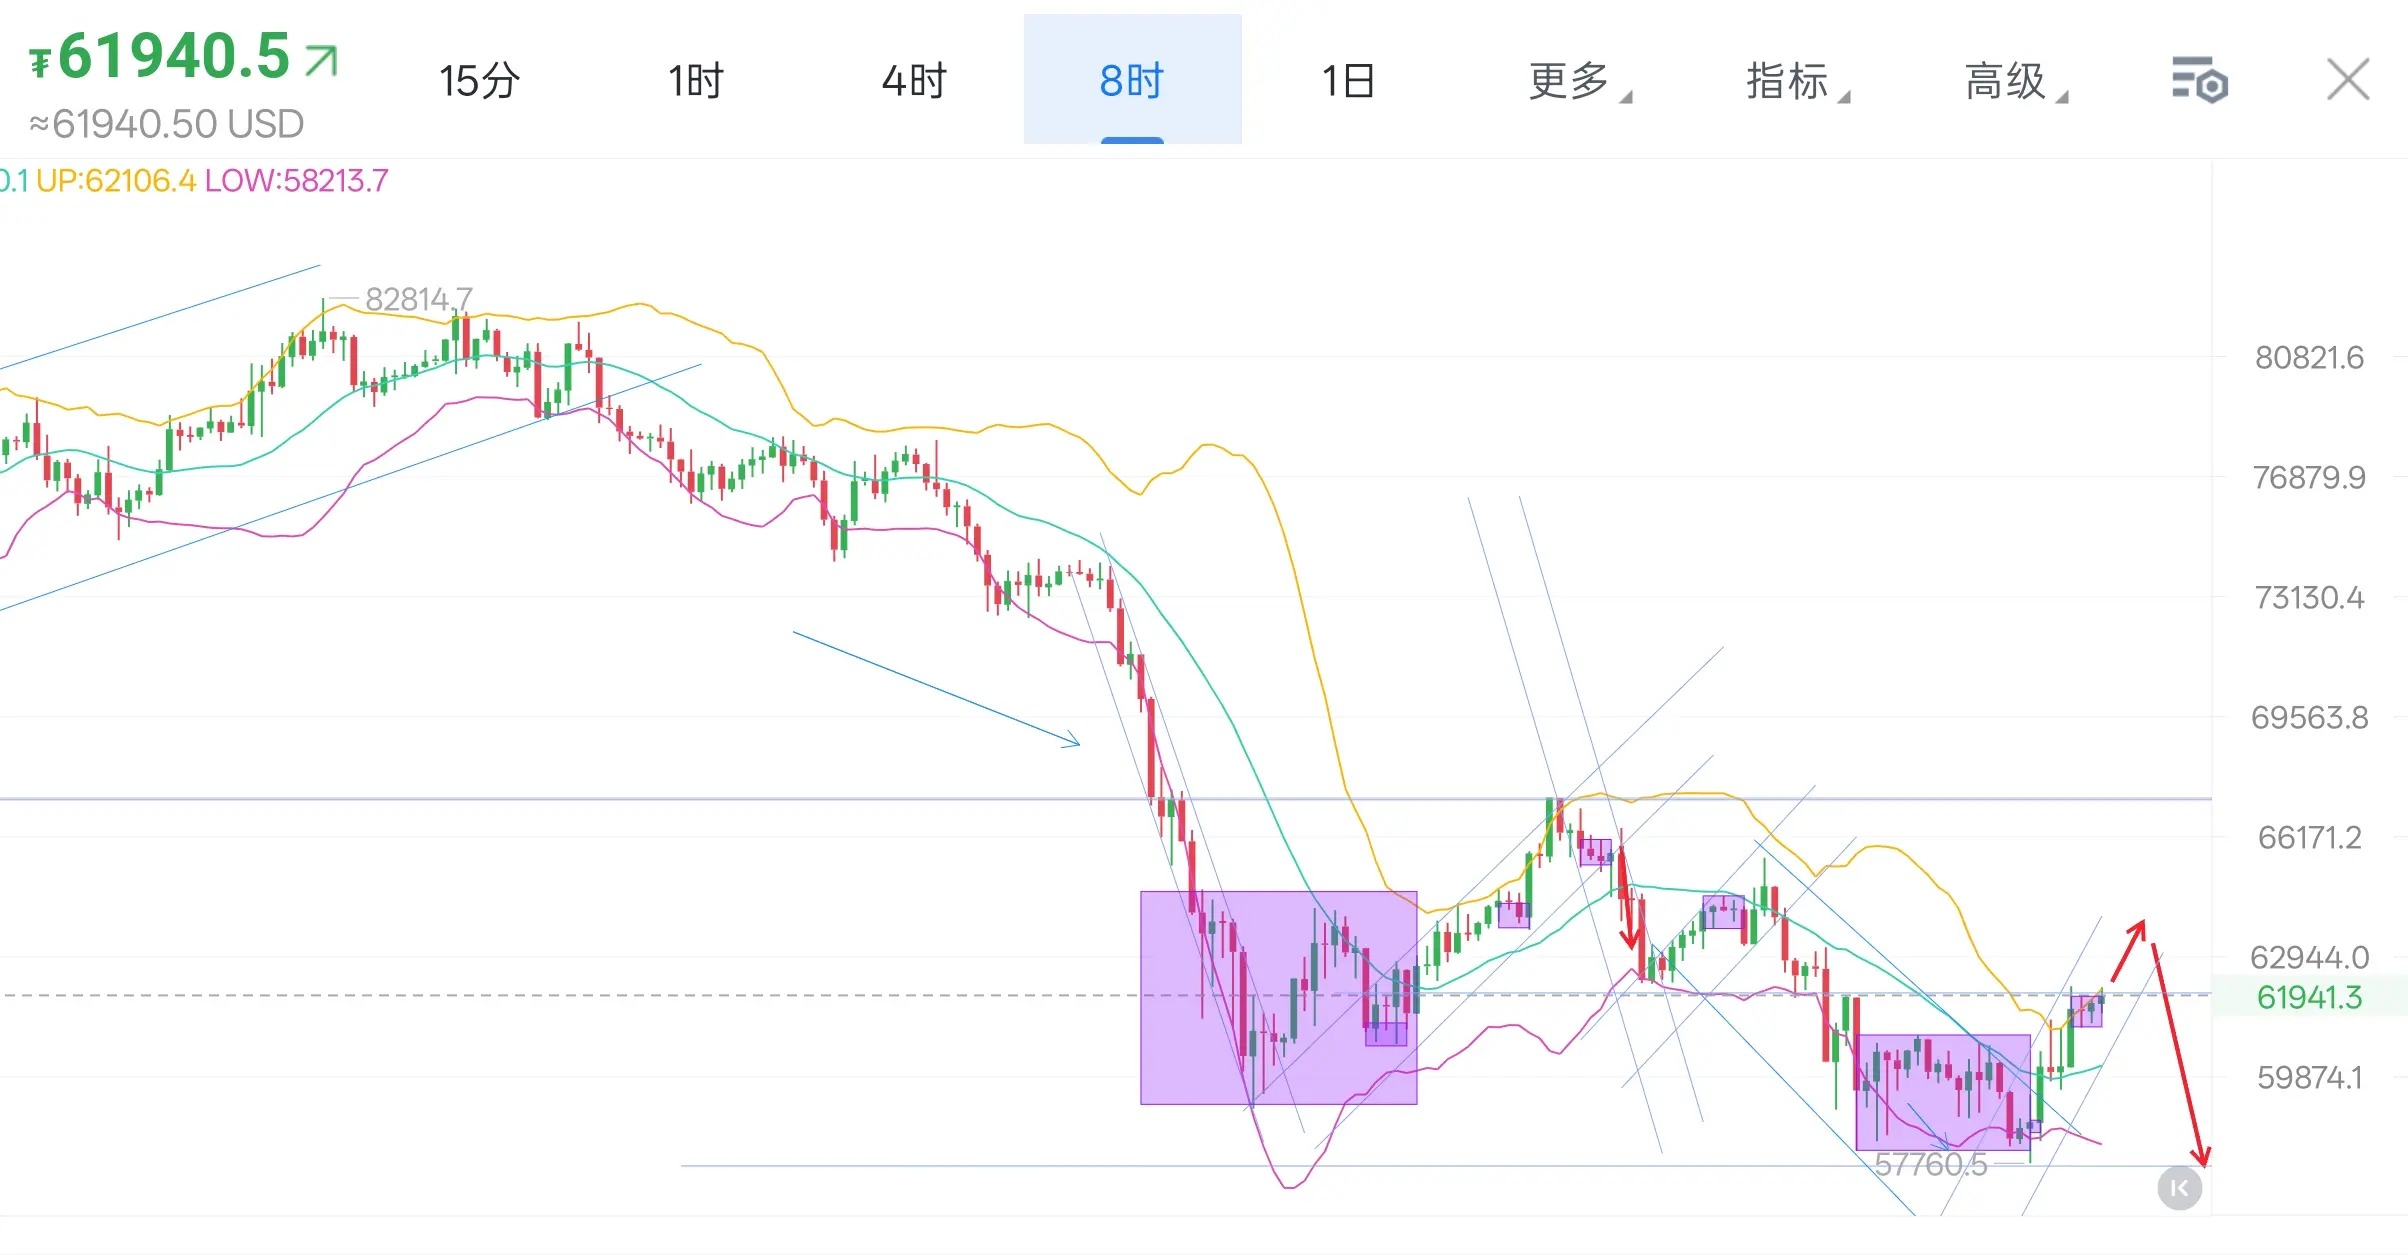Screen dimensions: 2408x1255
Task: Click the jump-to-latest arrow button
Action: (x=2180, y=1188)
